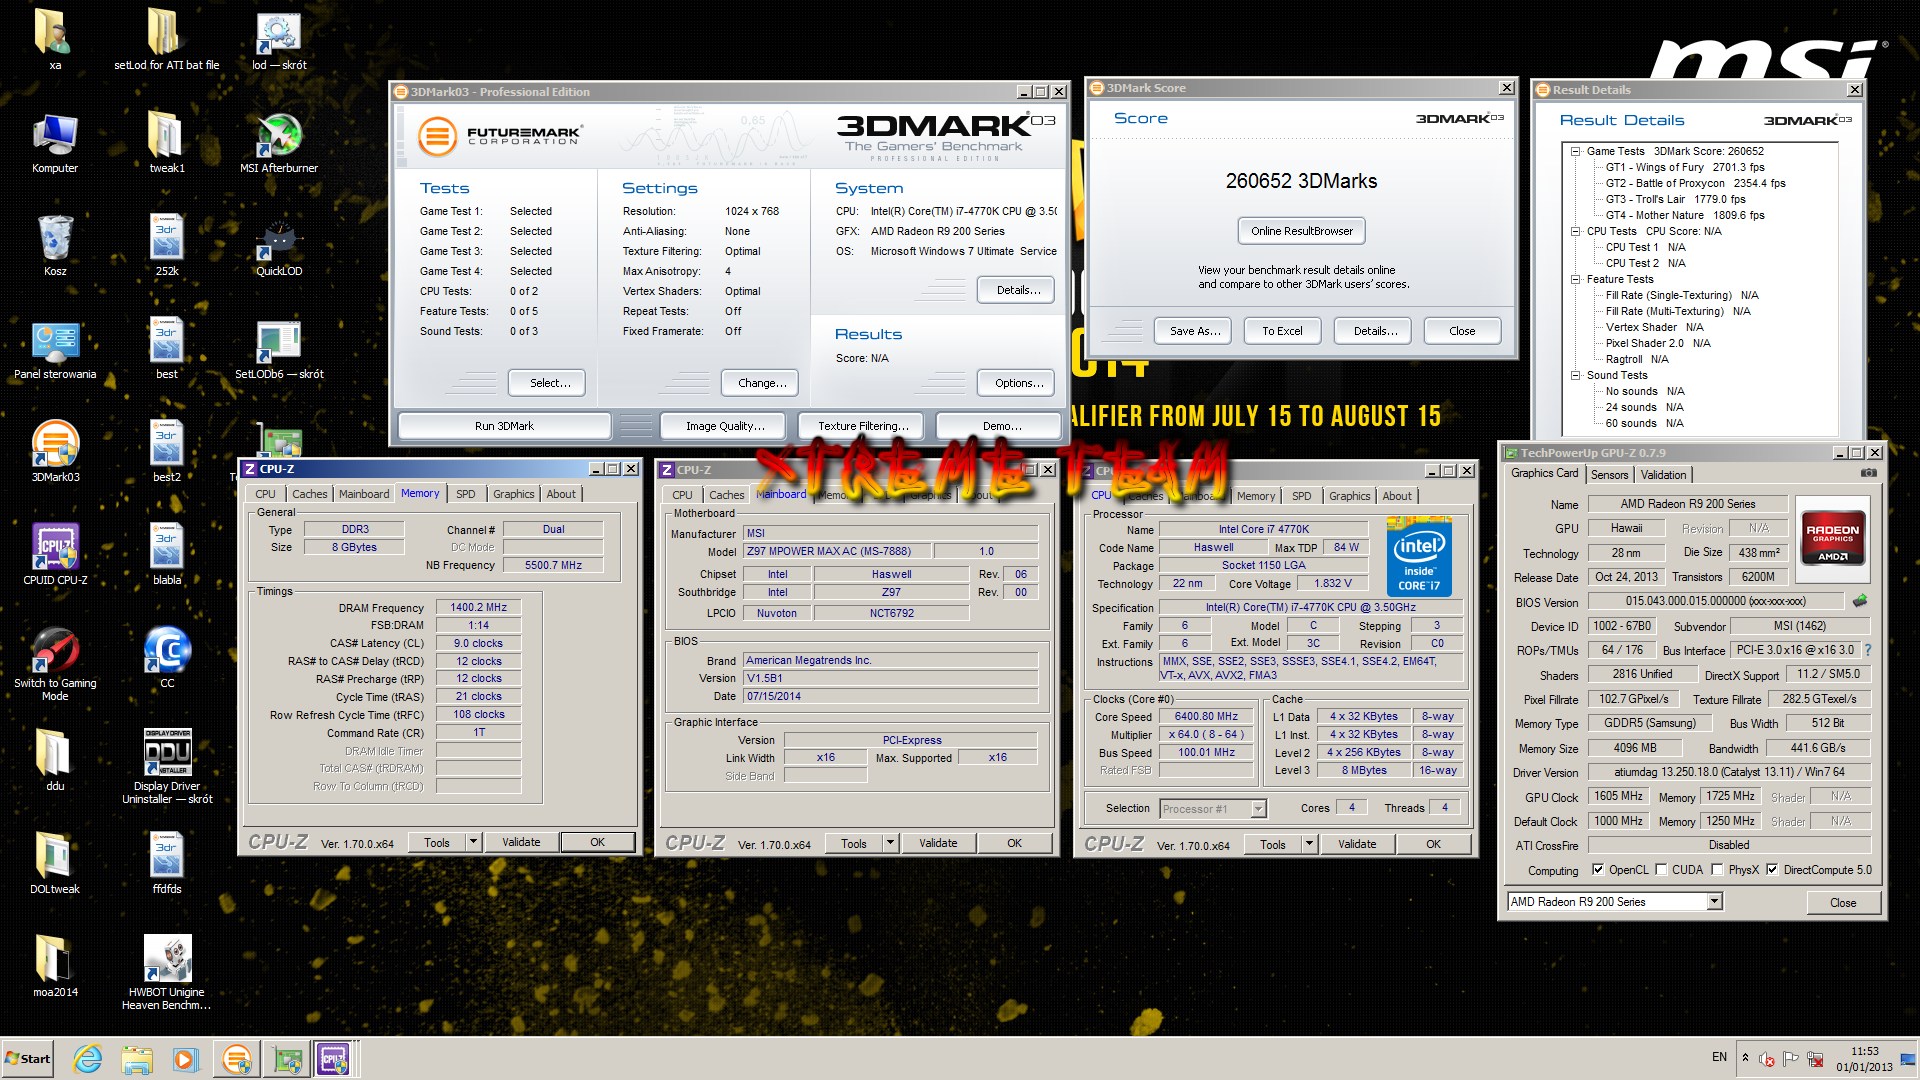Viewport: 1920px width, 1080px height.
Task: Collapse the Game Tests tree node
Action: pyautogui.click(x=1575, y=152)
